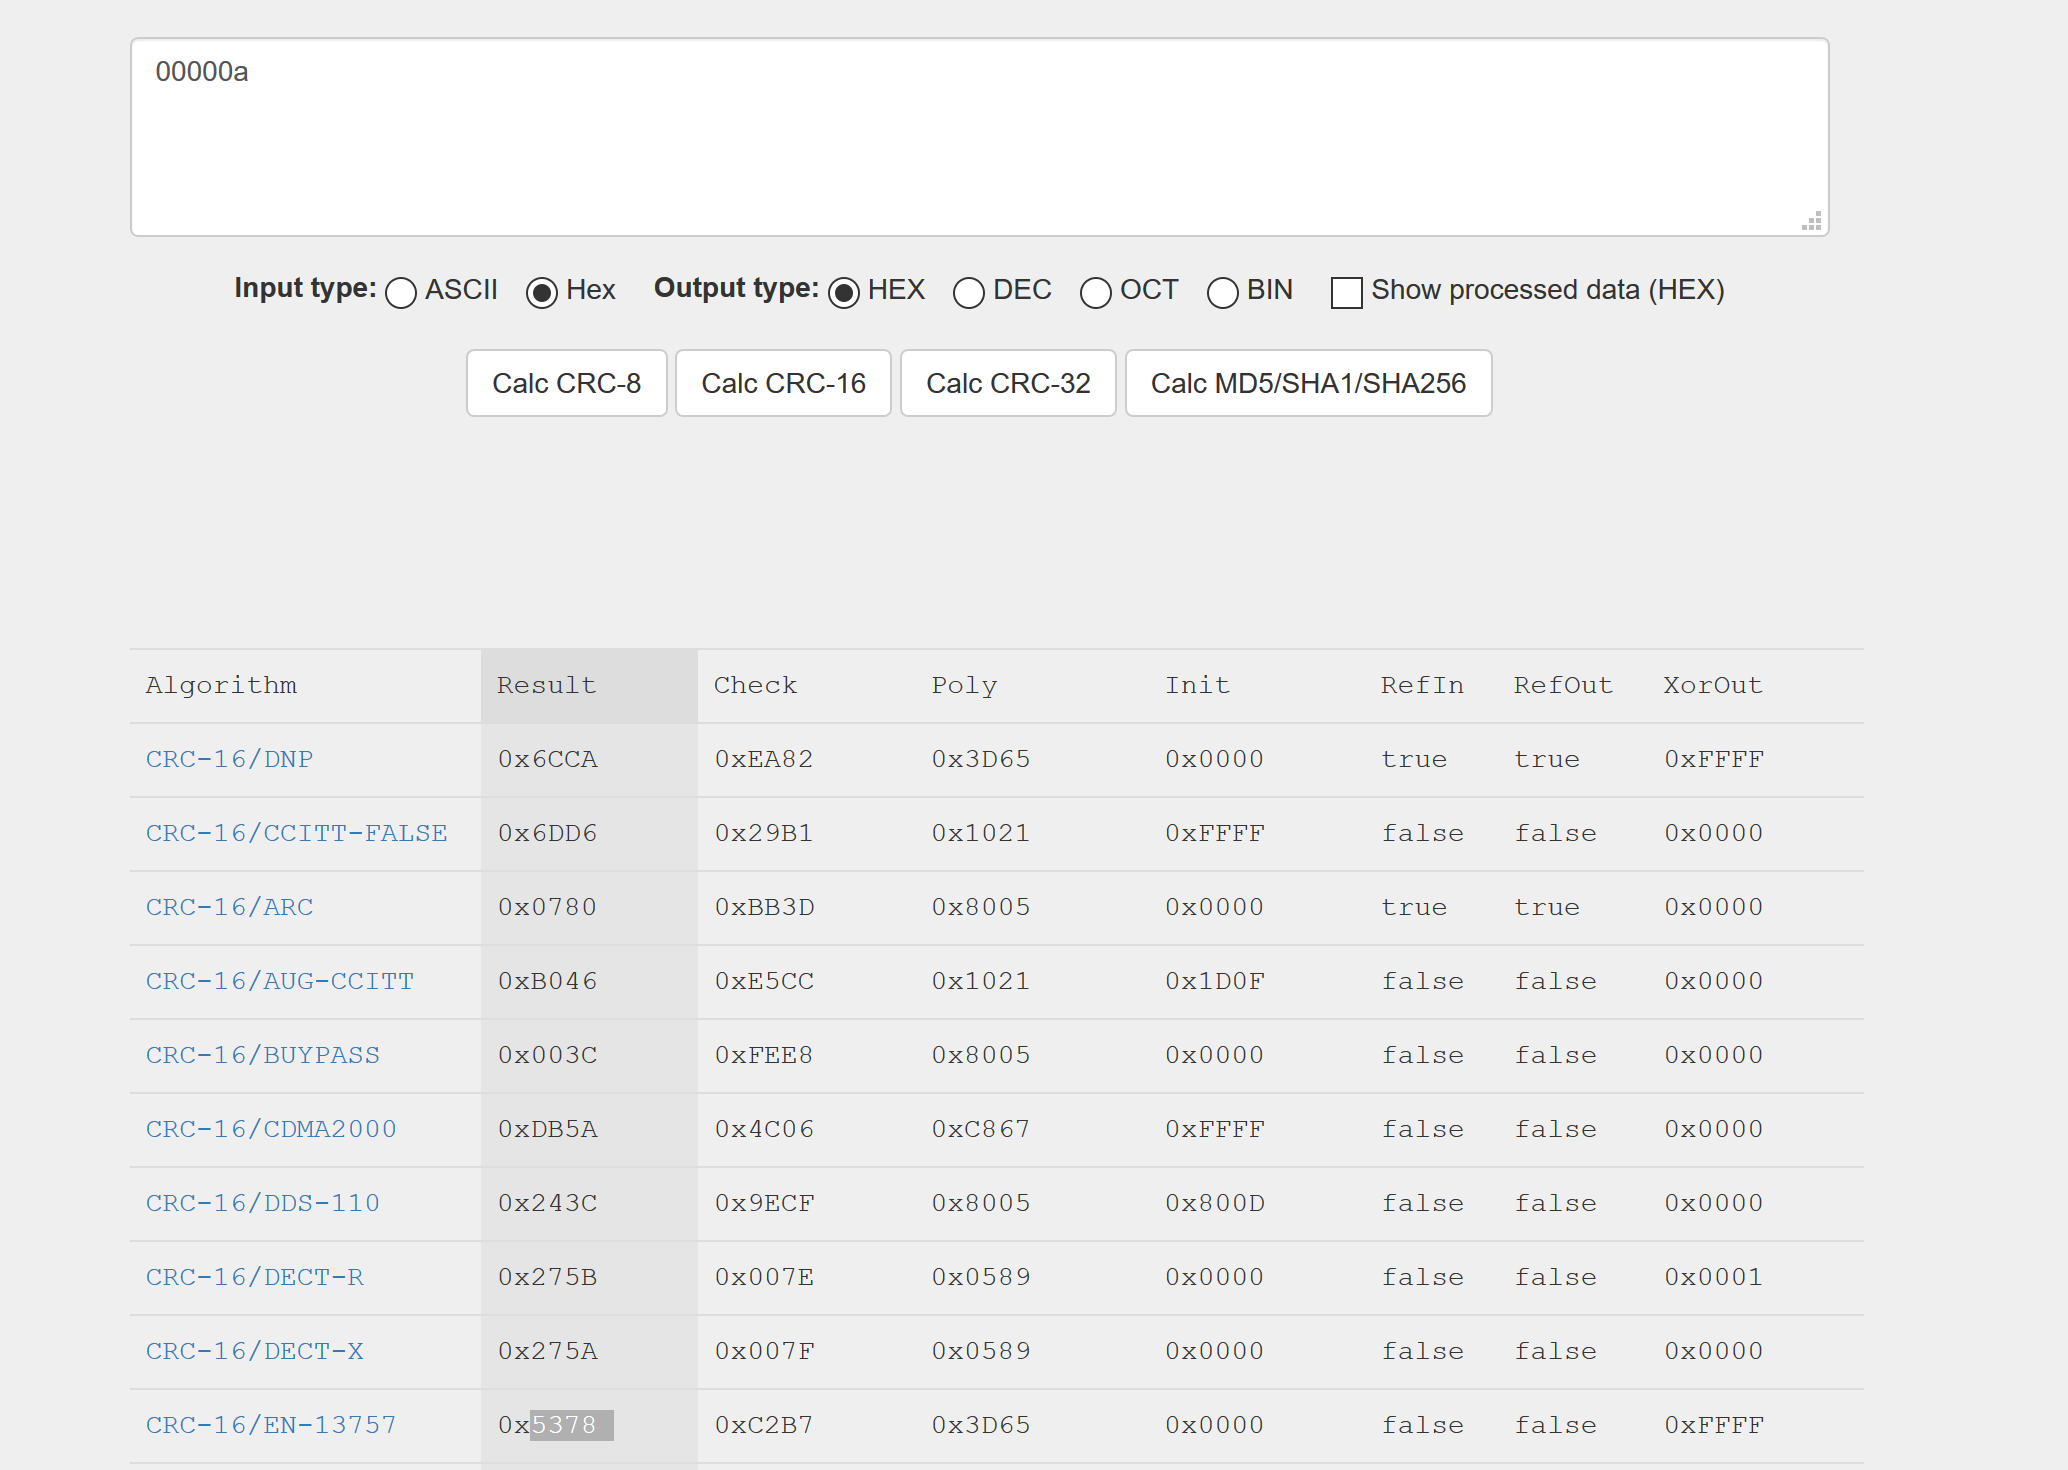Grab the textarea resize handle

pyautogui.click(x=1812, y=221)
